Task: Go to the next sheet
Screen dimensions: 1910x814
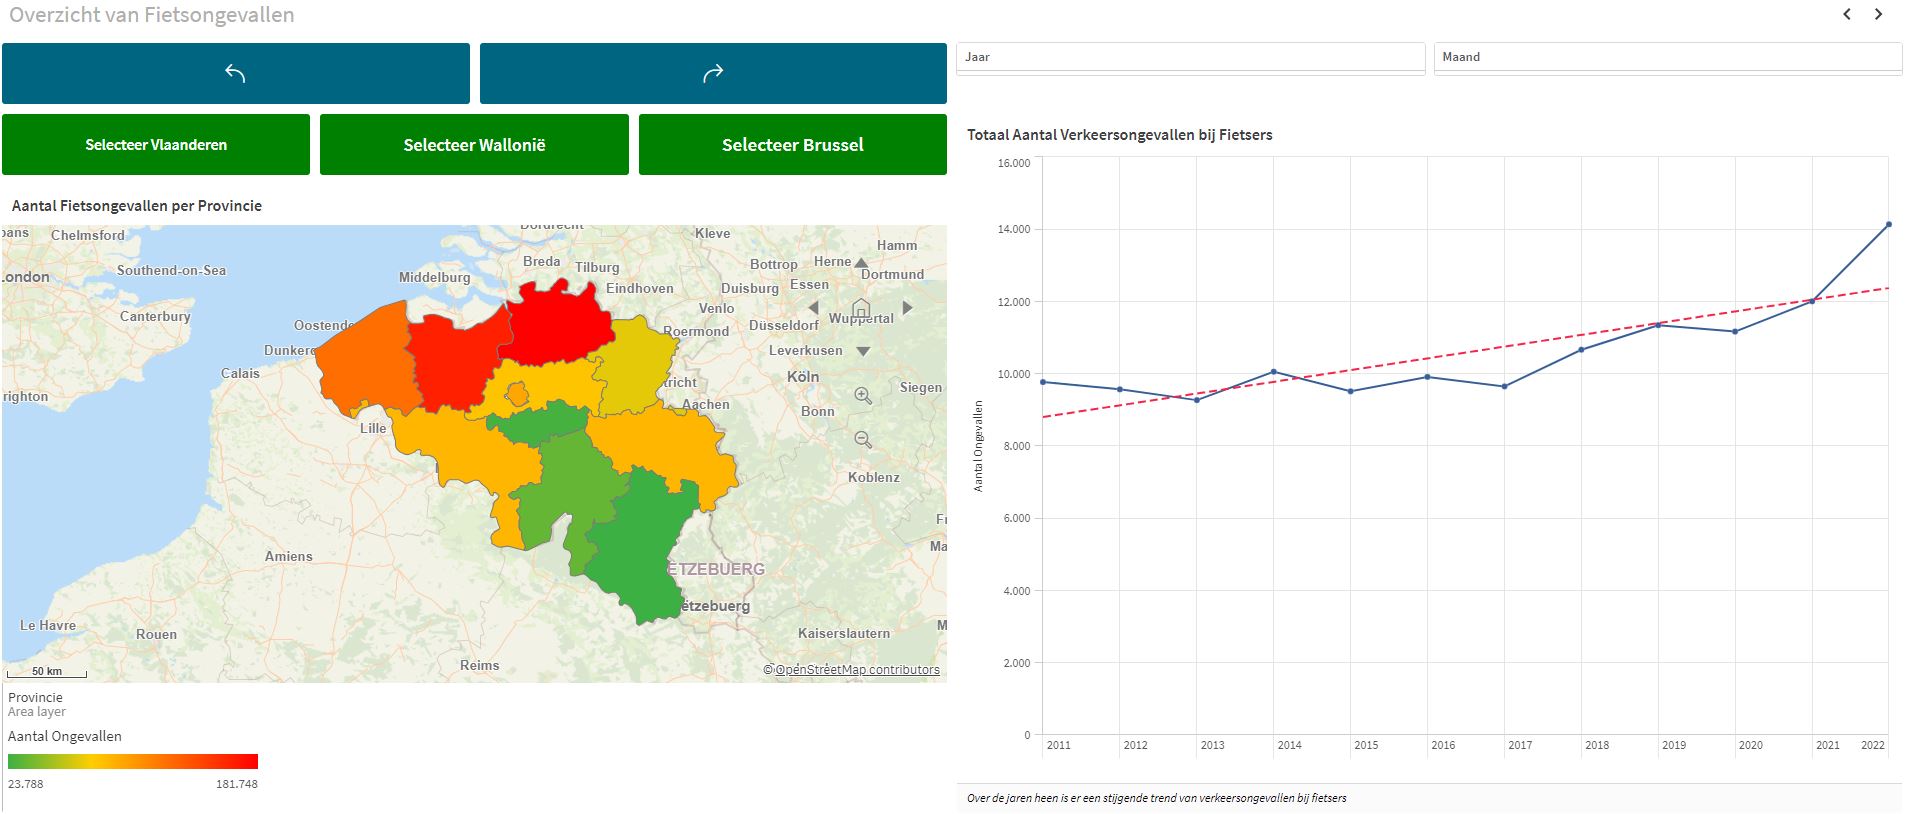Action: (x=1878, y=14)
